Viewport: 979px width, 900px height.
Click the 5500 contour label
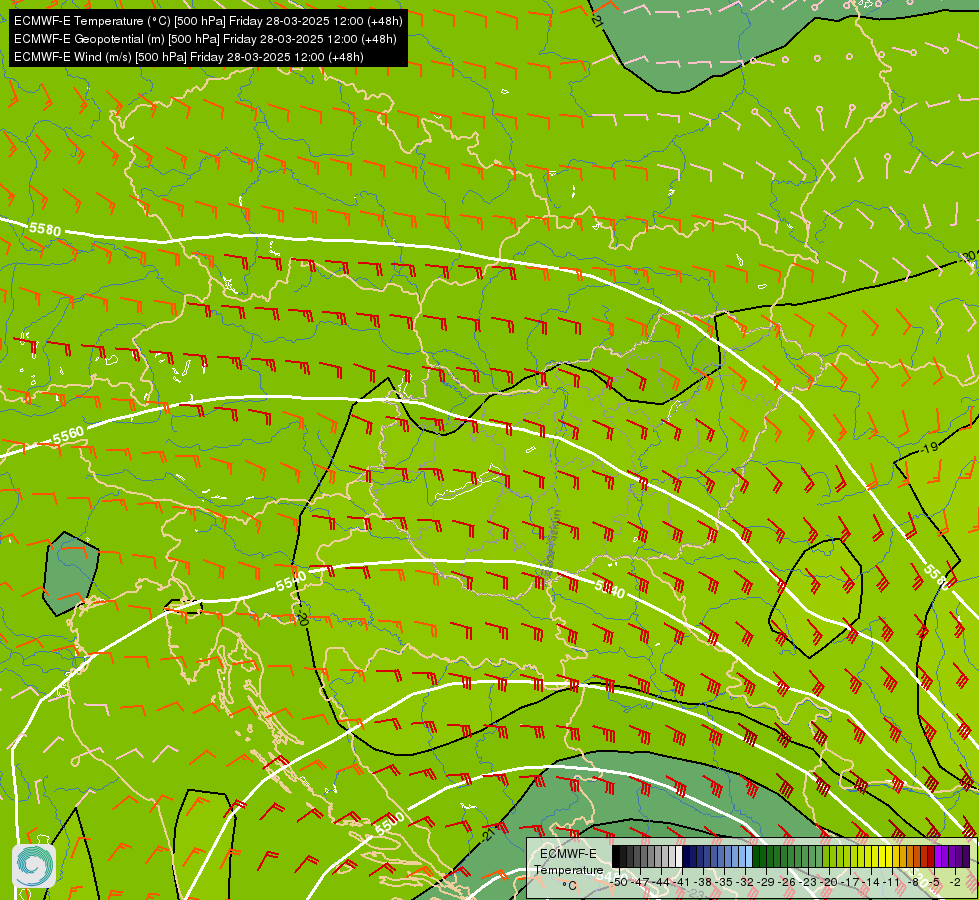point(390,823)
